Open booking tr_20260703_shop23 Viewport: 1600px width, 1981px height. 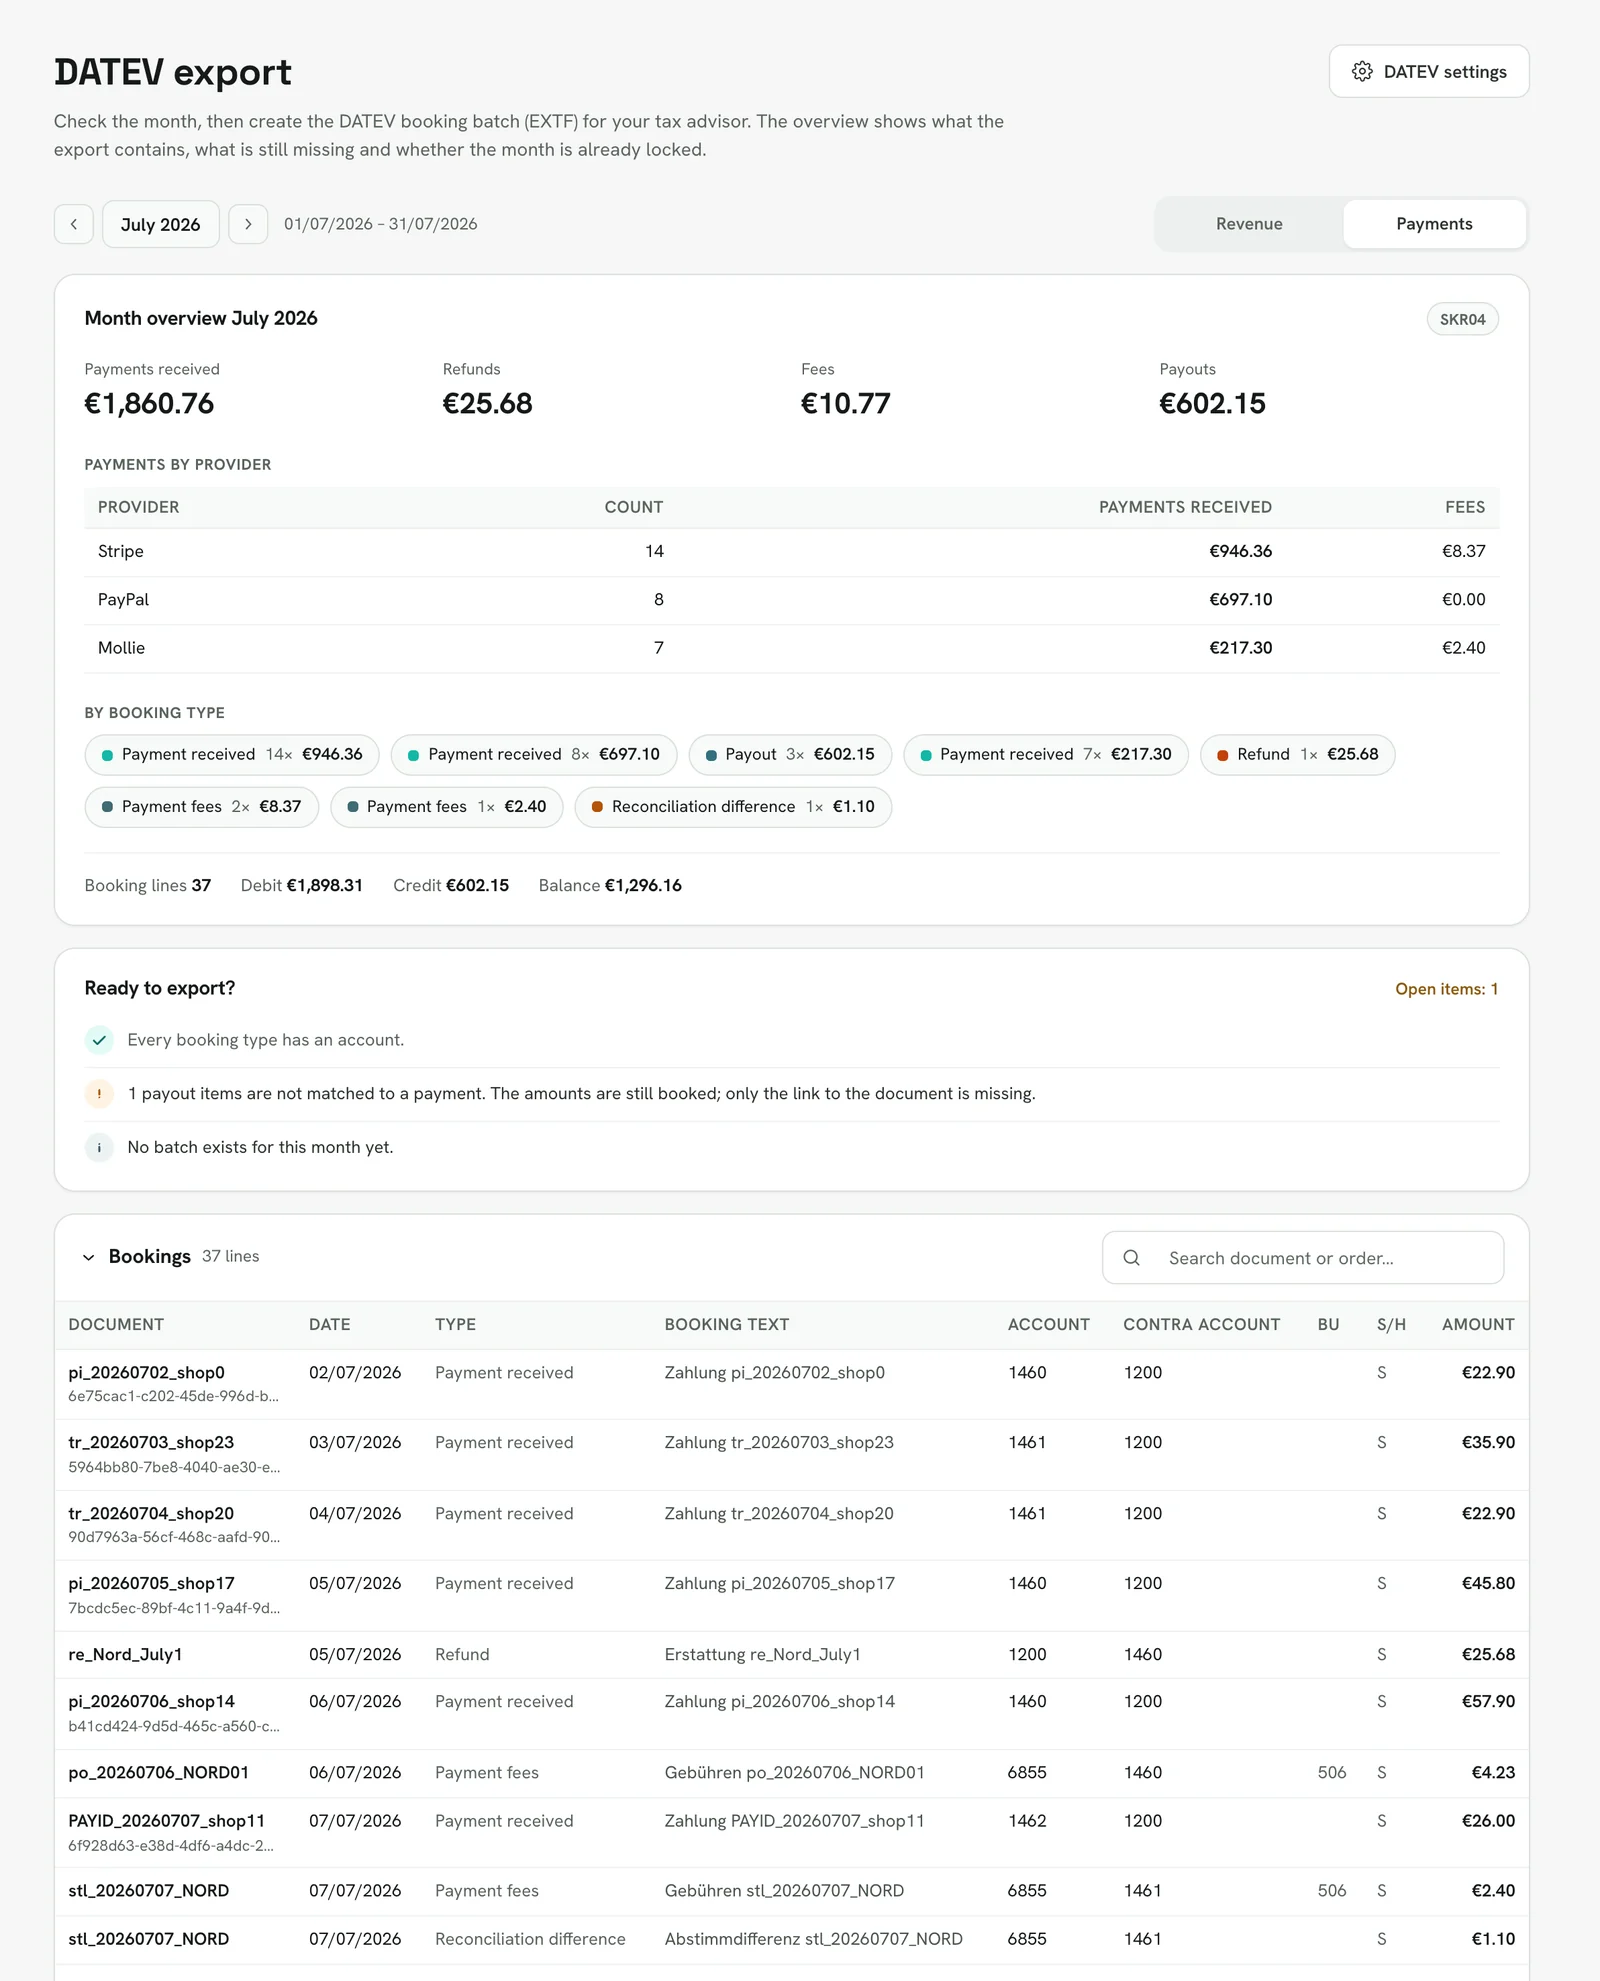792,1455
